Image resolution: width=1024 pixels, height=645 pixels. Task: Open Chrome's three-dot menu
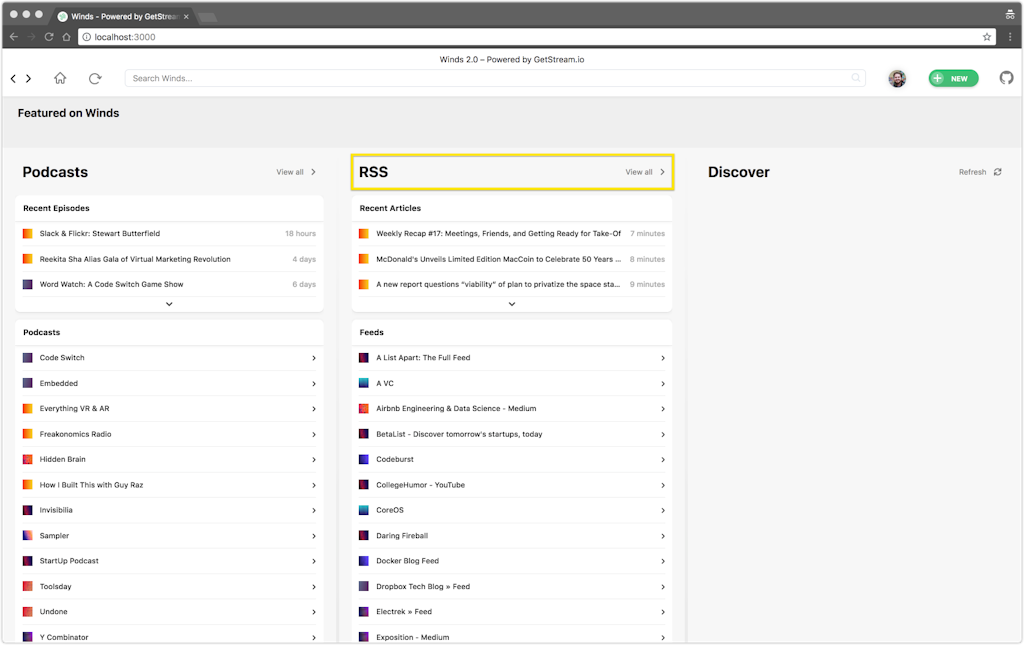(x=1010, y=37)
